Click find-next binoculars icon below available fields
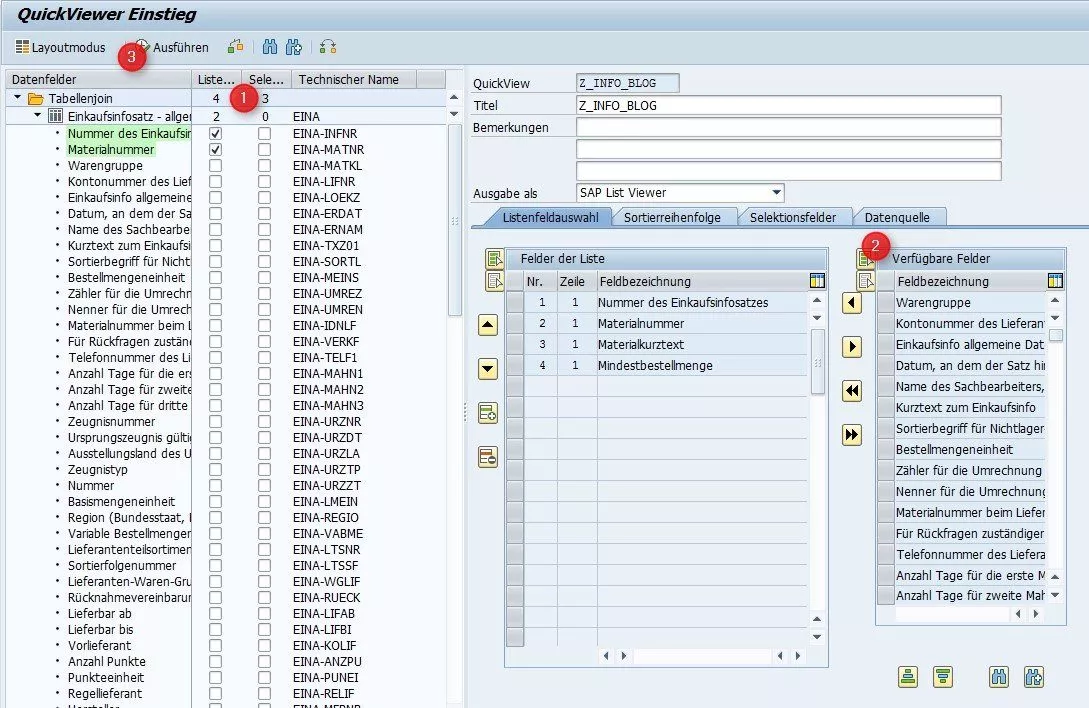 tap(1033, 676)
